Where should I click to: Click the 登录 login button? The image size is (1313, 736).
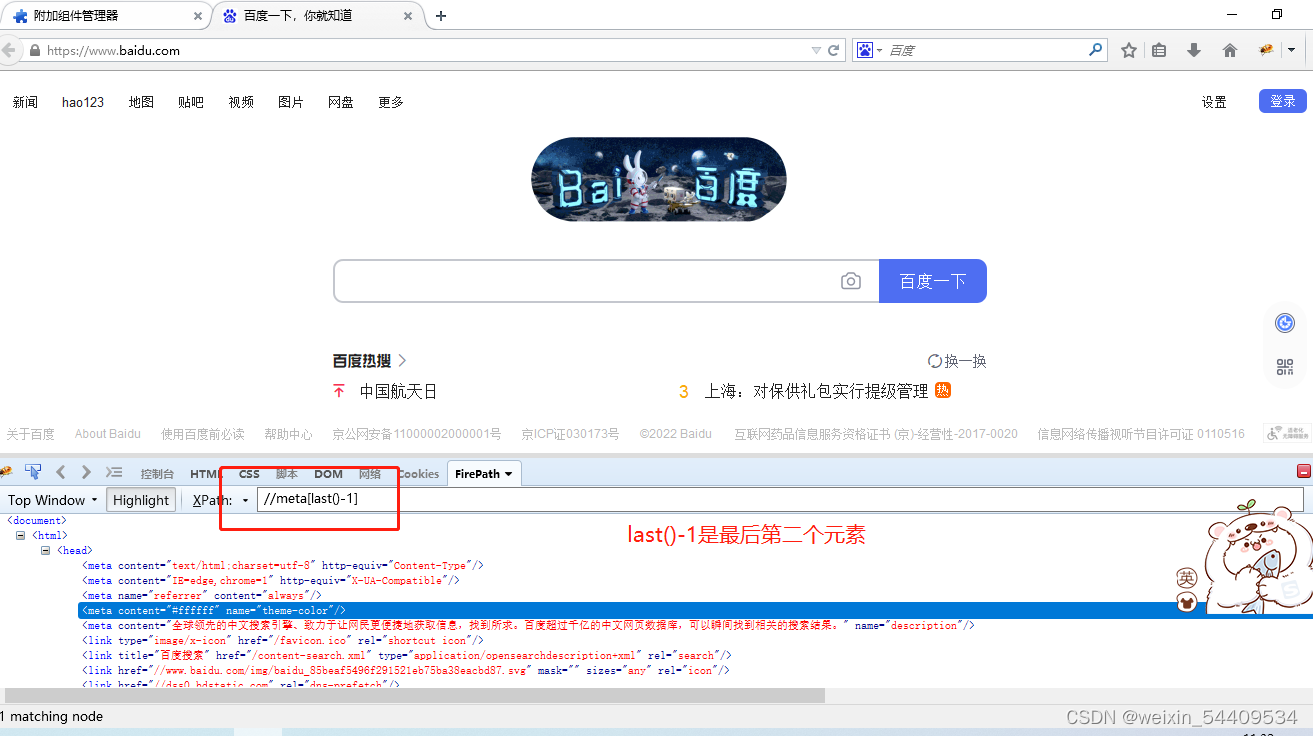[x=1283, y=101]
